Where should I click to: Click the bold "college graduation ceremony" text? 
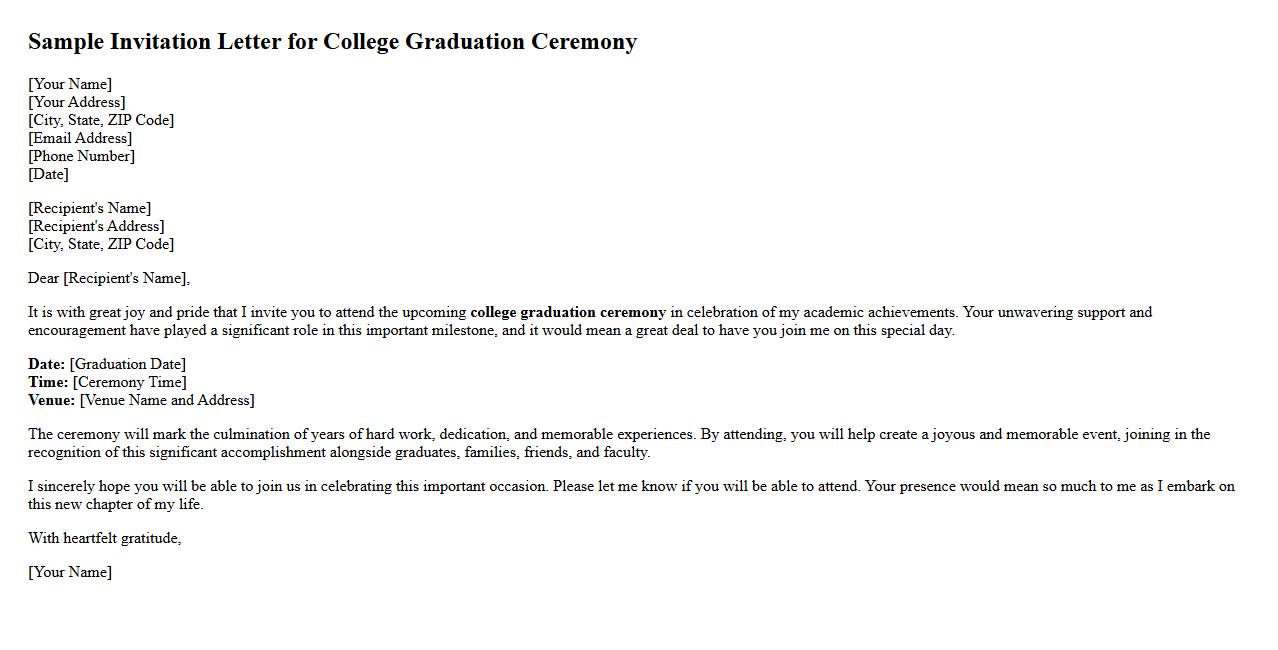pyautogui.click(x=567, y=312)
